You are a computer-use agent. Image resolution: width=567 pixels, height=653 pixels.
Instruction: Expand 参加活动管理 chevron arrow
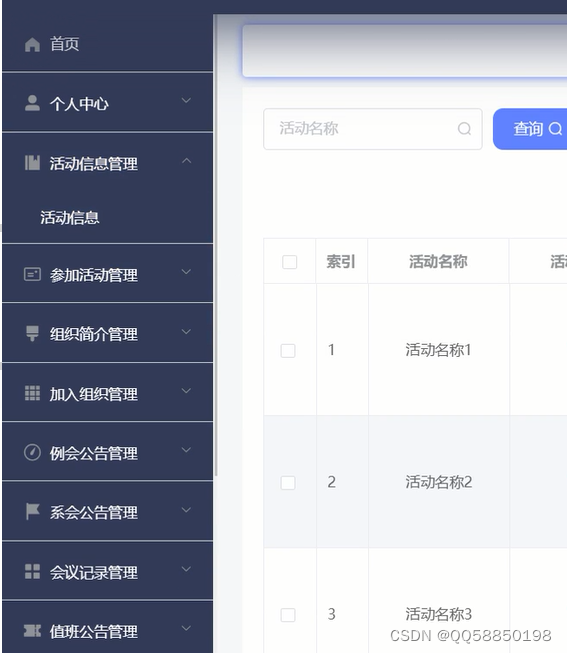(x=186, y=272)
